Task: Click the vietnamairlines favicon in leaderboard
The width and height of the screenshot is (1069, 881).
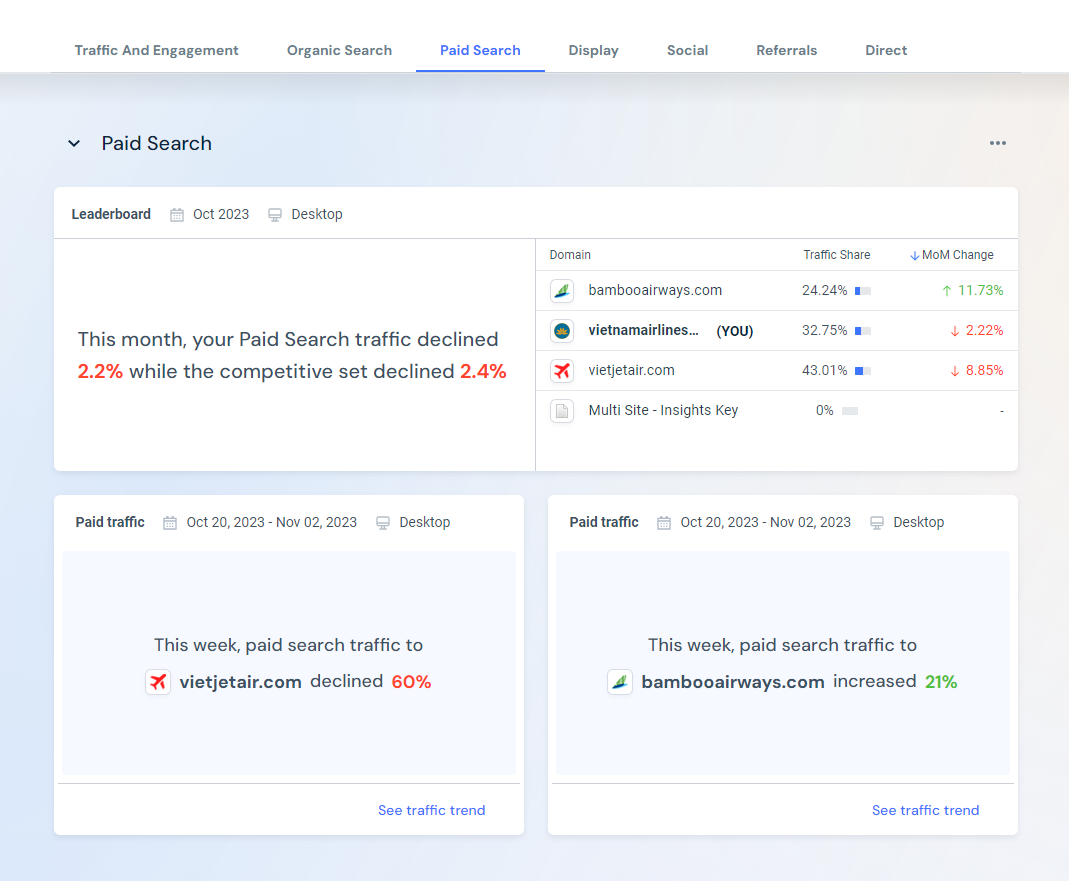Action: (562, 331)
